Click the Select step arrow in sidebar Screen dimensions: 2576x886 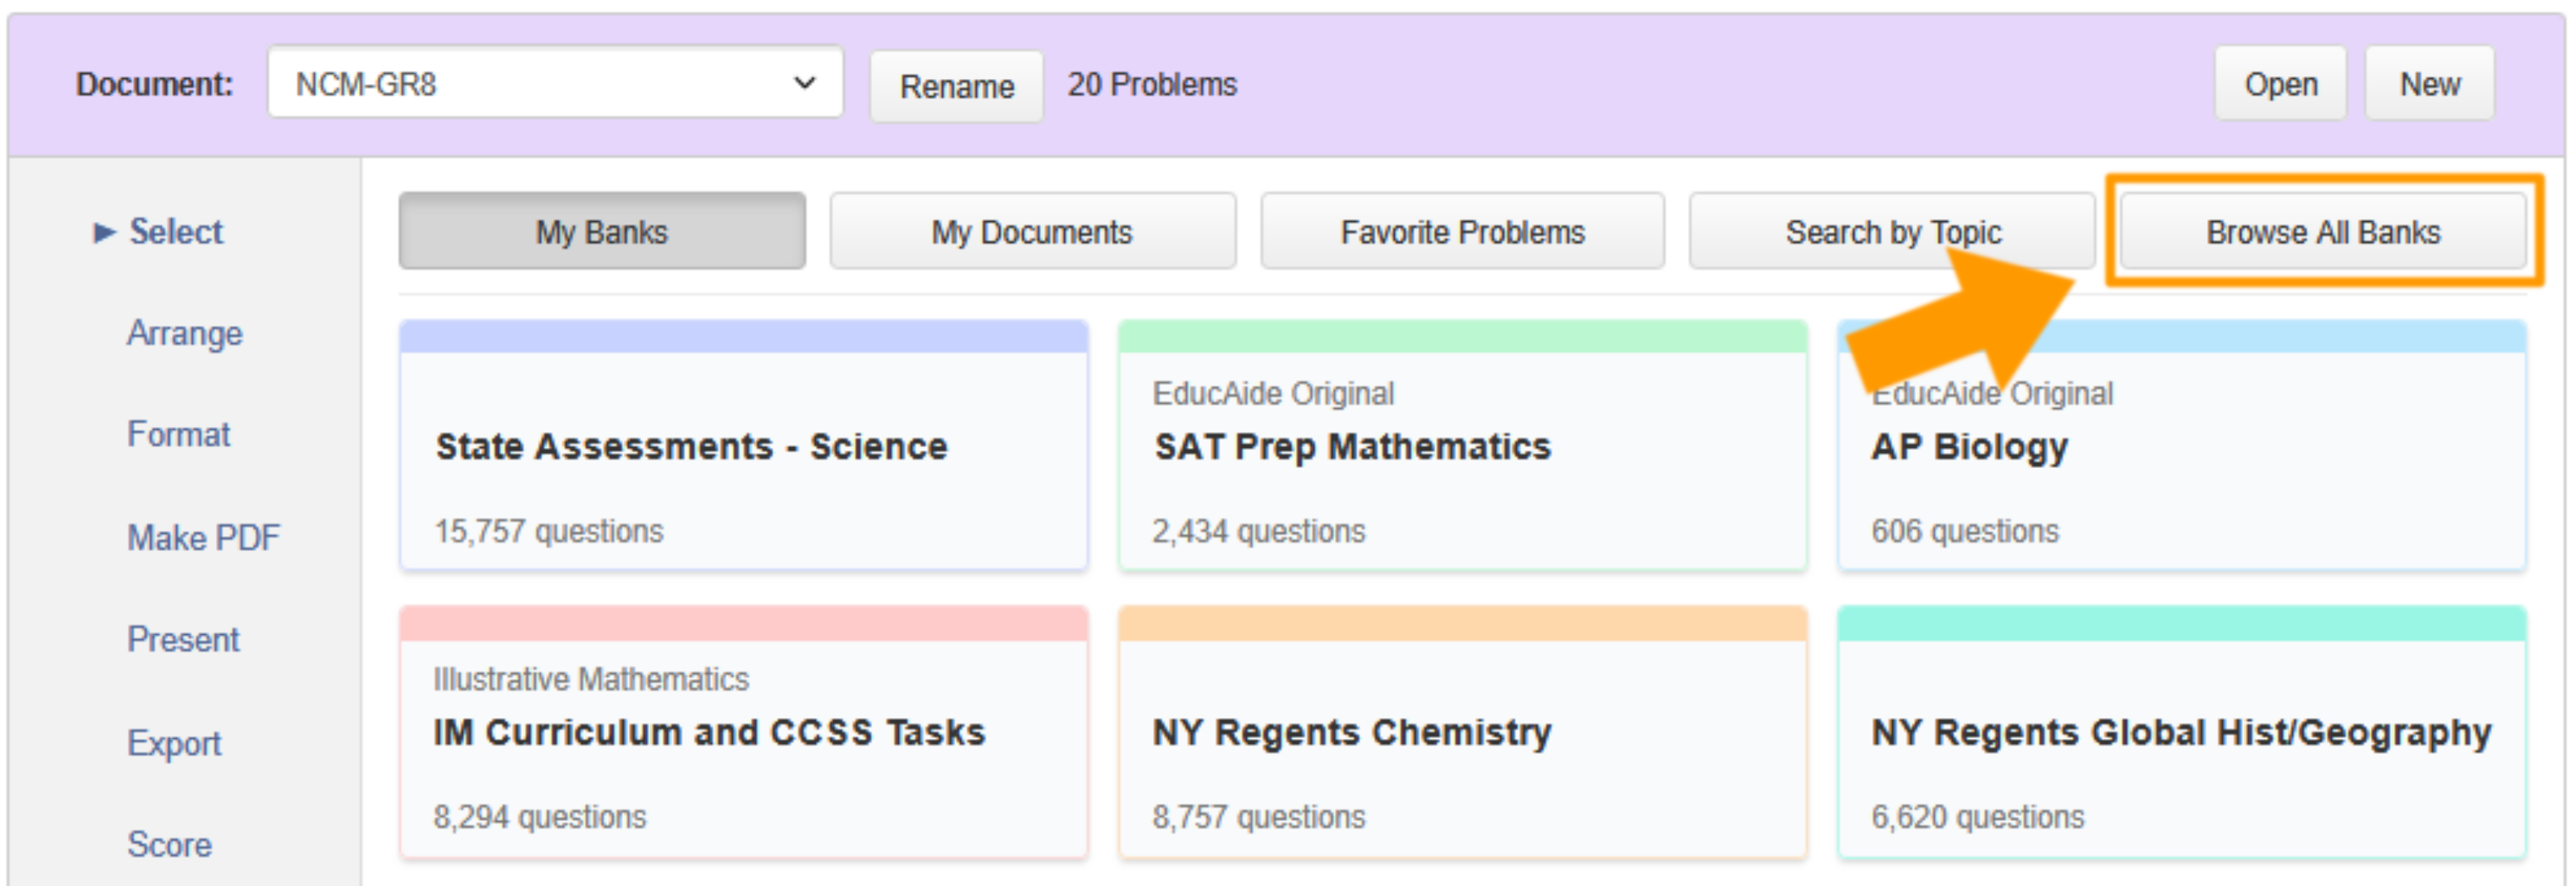[x=104, y=232]
